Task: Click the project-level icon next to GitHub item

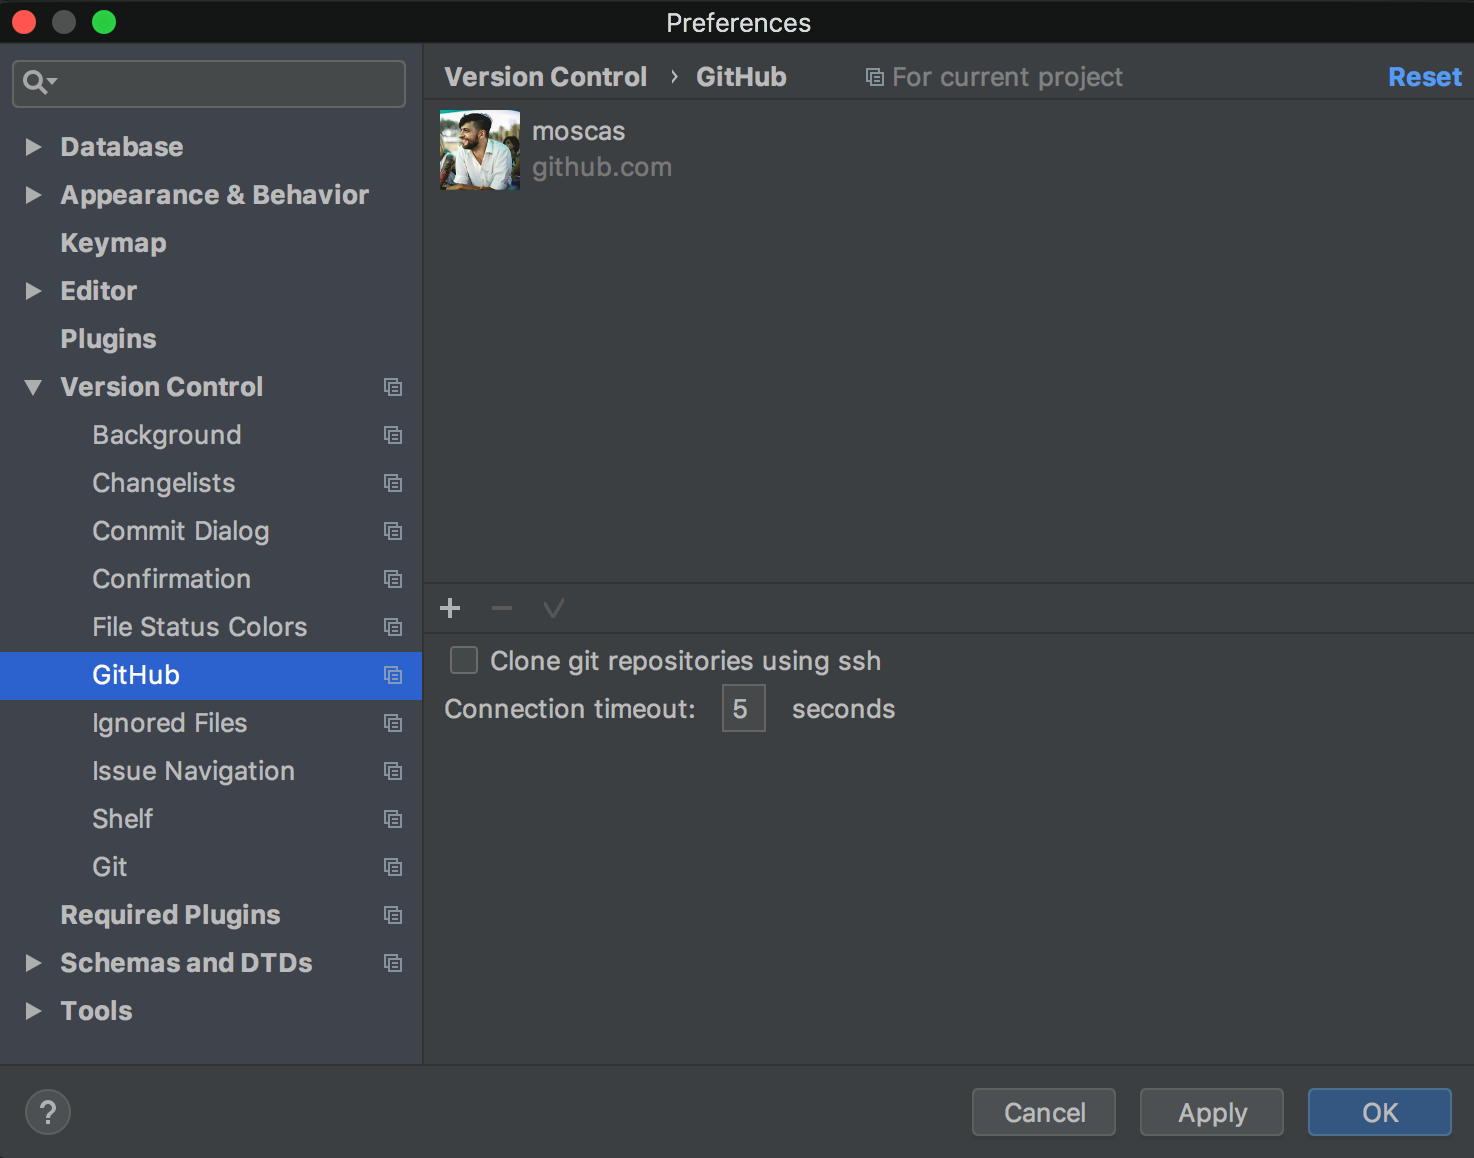Action: click(x=393, y=675)
